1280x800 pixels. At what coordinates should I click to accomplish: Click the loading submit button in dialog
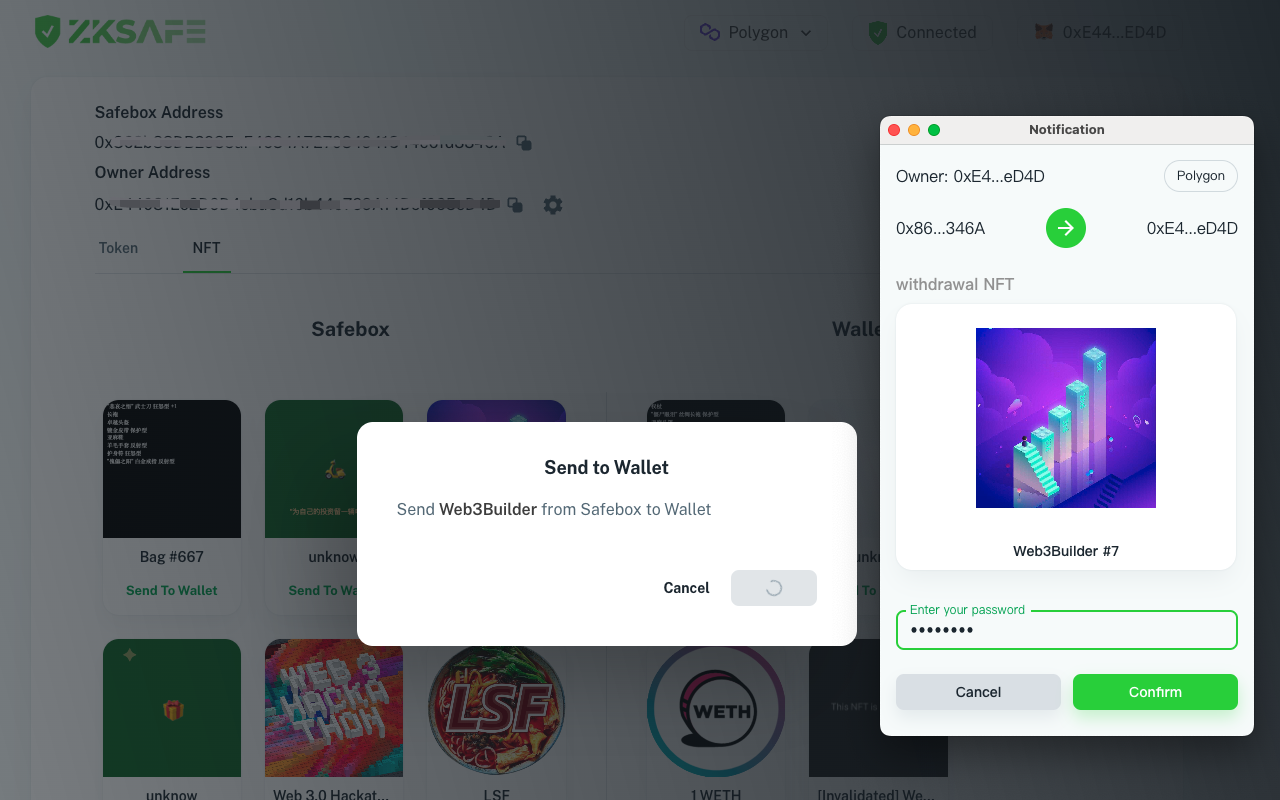point(774,588)
